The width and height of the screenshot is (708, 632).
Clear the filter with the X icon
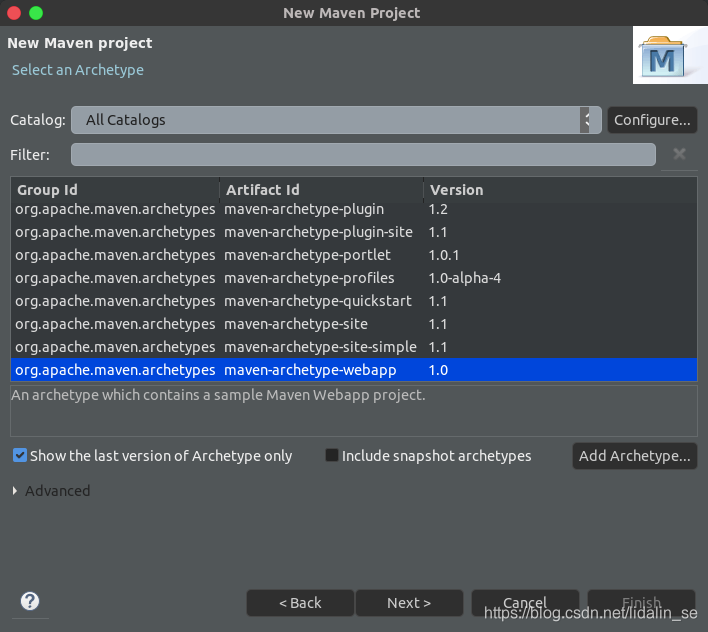click(679, 154)
